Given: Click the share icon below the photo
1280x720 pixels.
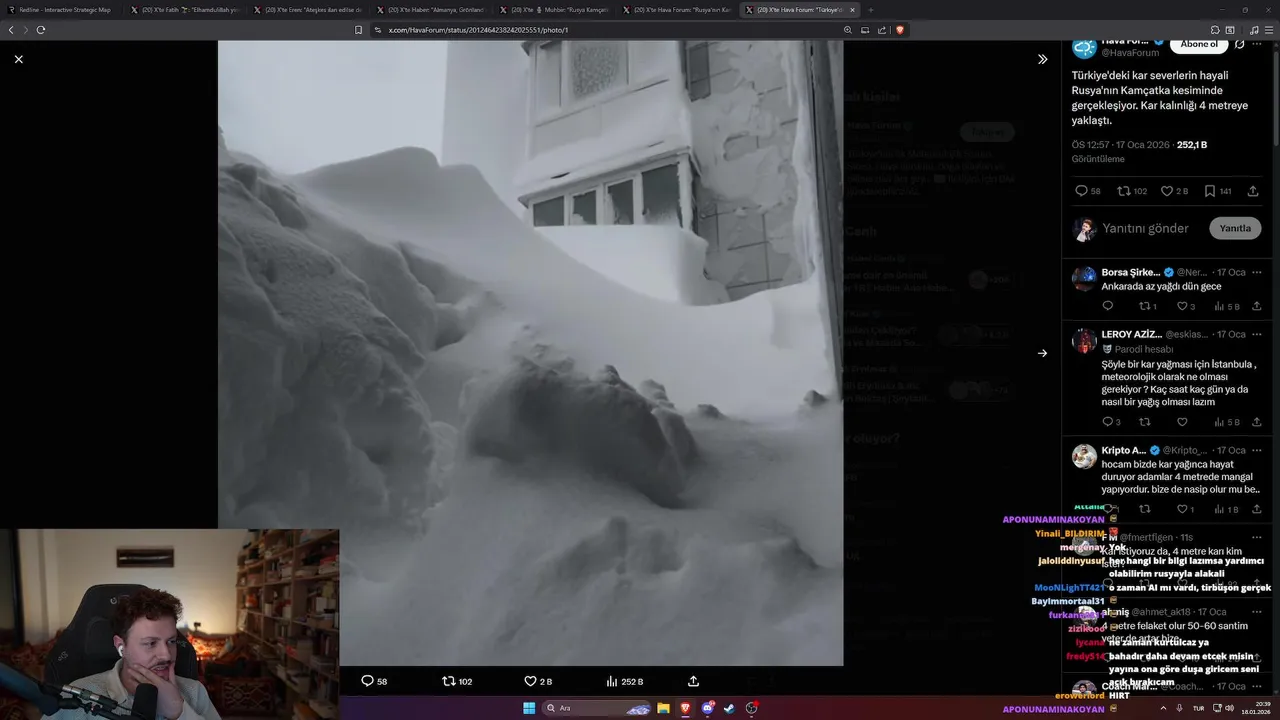Looking at the screenshot, I should 693,681.
